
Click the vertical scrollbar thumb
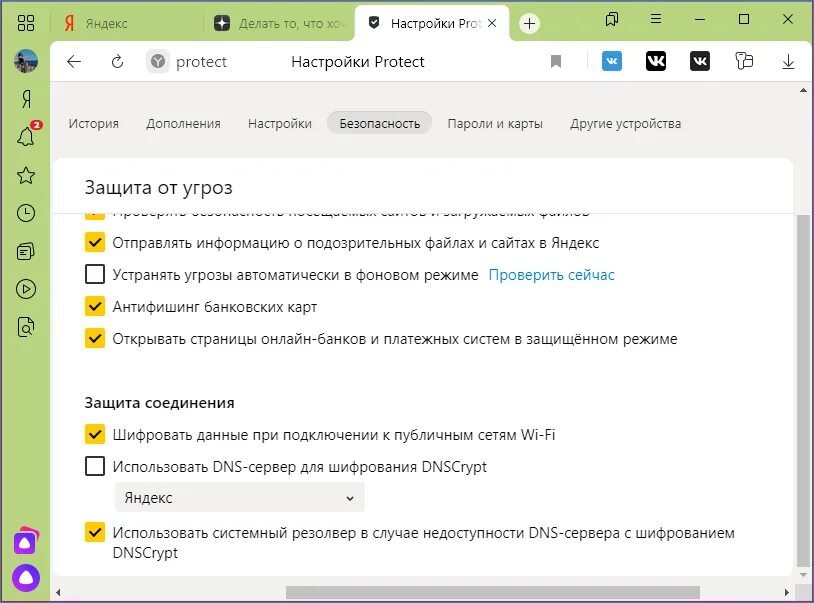803,390
